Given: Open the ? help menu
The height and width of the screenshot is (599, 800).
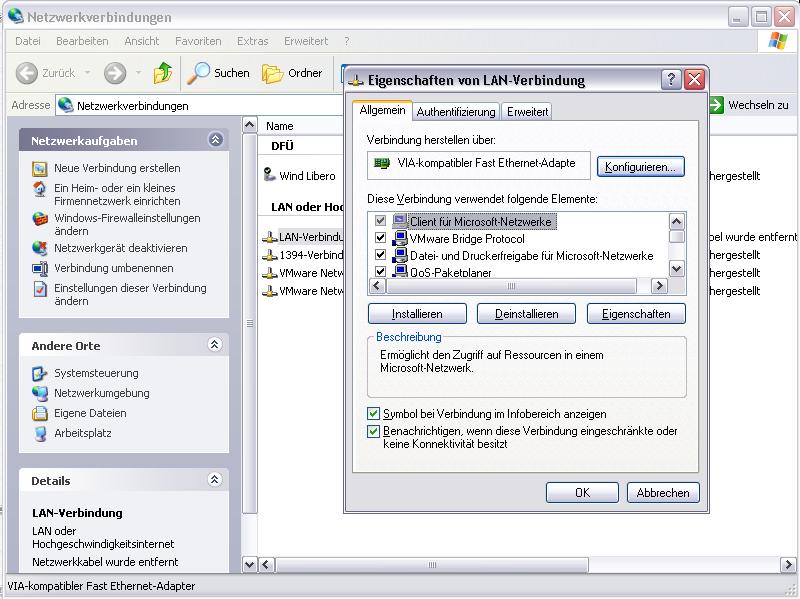Looking at the screenshot, I should point(347,41).
